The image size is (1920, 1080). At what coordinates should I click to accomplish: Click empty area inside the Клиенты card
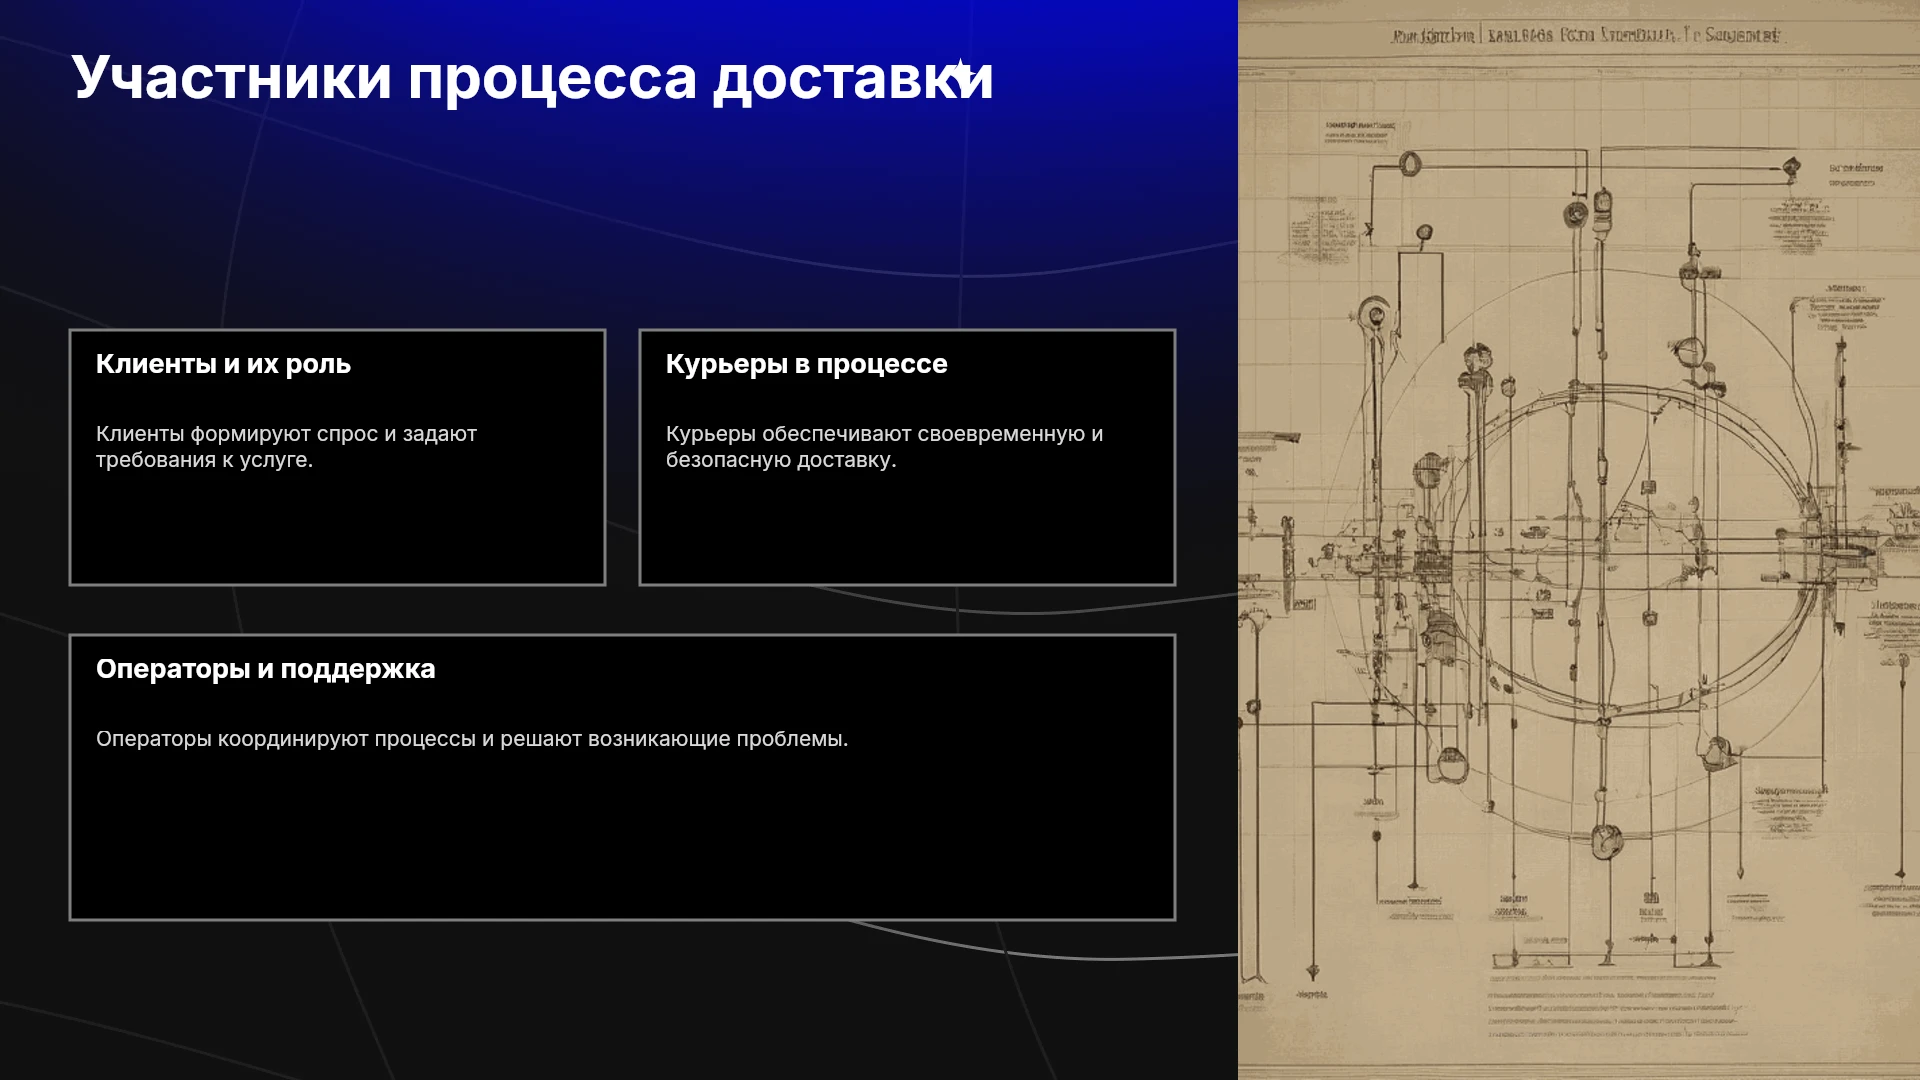337,530
